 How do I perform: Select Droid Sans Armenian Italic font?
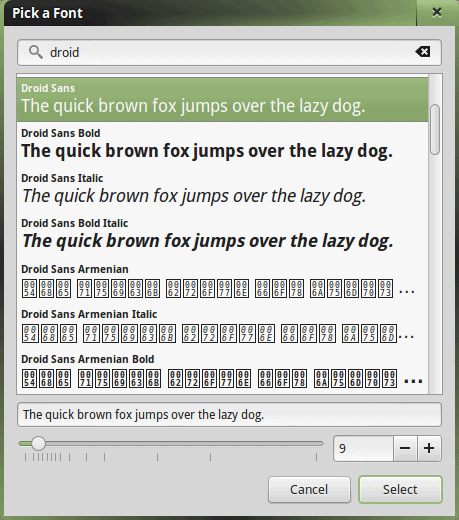(222, 325)
